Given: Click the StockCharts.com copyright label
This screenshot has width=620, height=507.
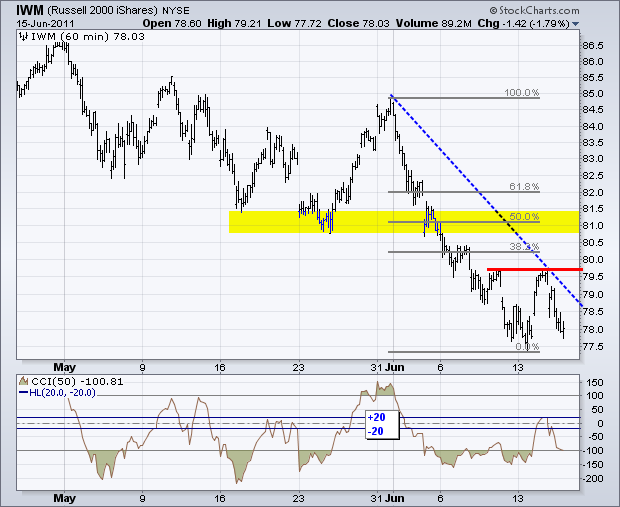Looking at the screenshot, I should pos(534,10).
